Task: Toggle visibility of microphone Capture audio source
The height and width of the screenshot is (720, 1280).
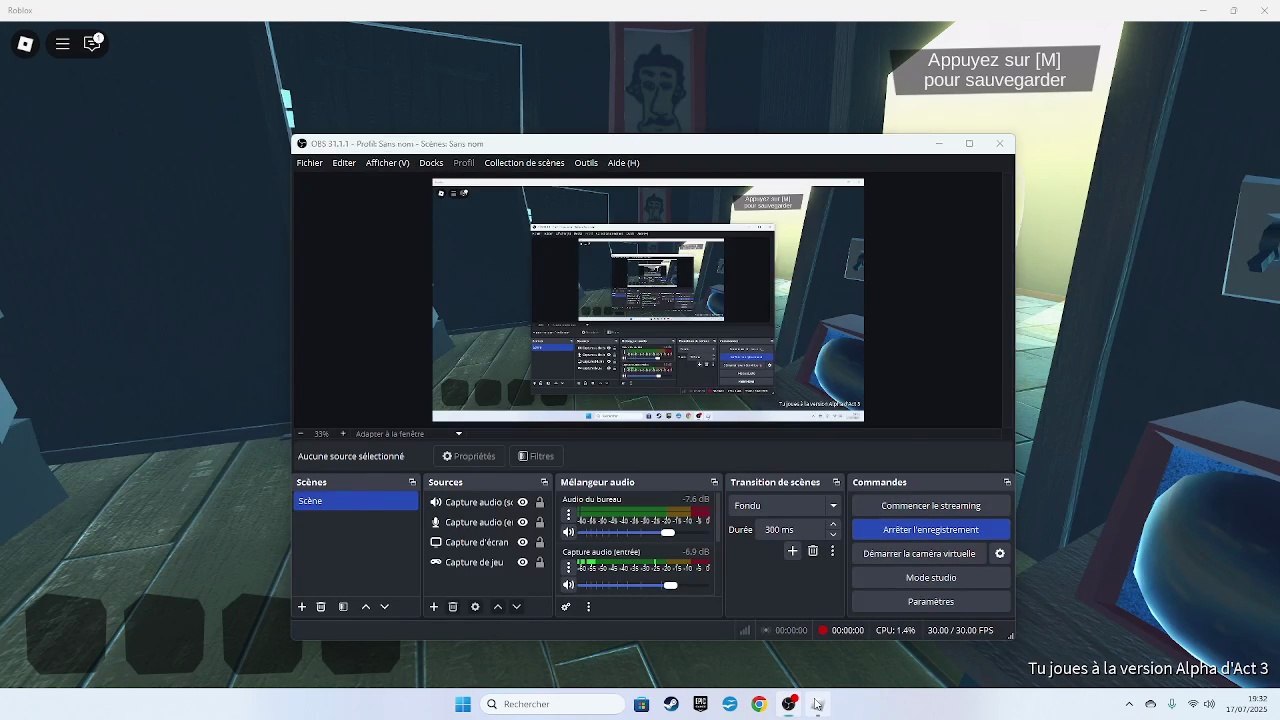Action: click(x=522, y=522)
